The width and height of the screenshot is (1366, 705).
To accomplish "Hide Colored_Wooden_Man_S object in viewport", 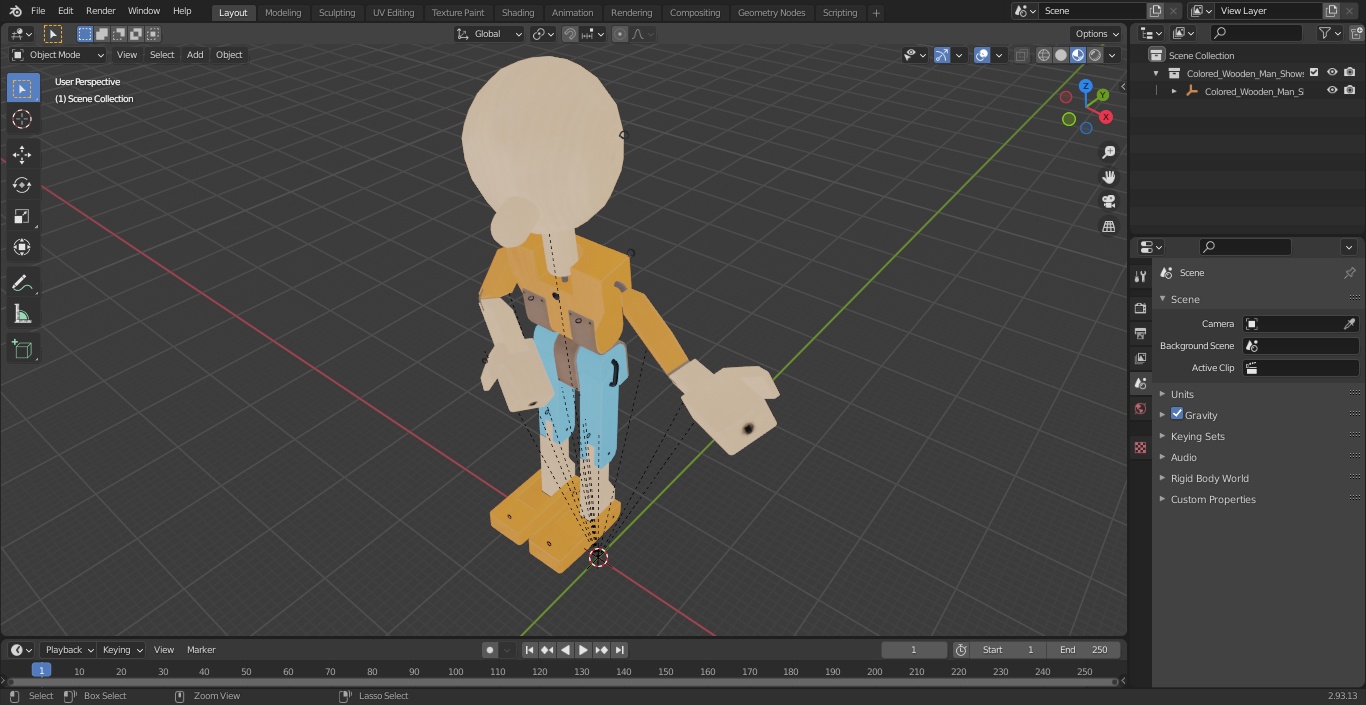I will pos(1332,91).
